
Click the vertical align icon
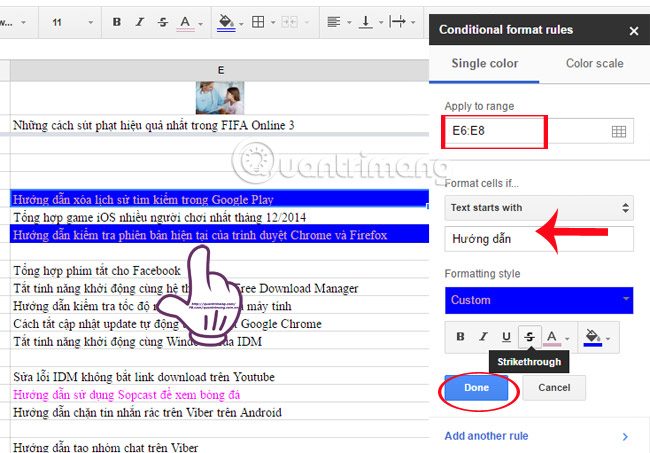coord(365,22)
